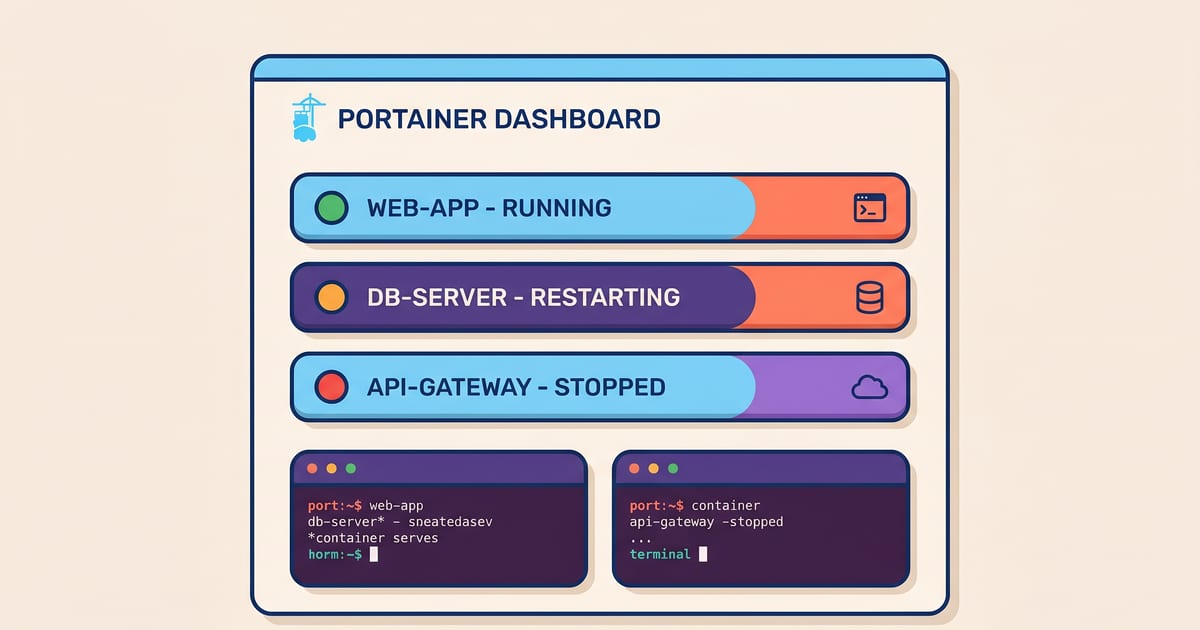
Task: Click the orange status dot for DB-SERVER
Action: [x=331, y=297]
